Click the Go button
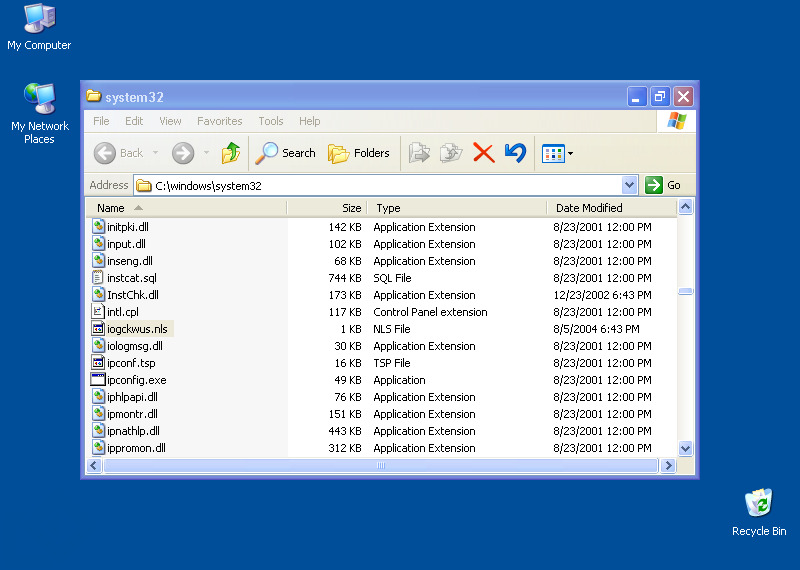800x570 pixels. (x=663, y=185)
